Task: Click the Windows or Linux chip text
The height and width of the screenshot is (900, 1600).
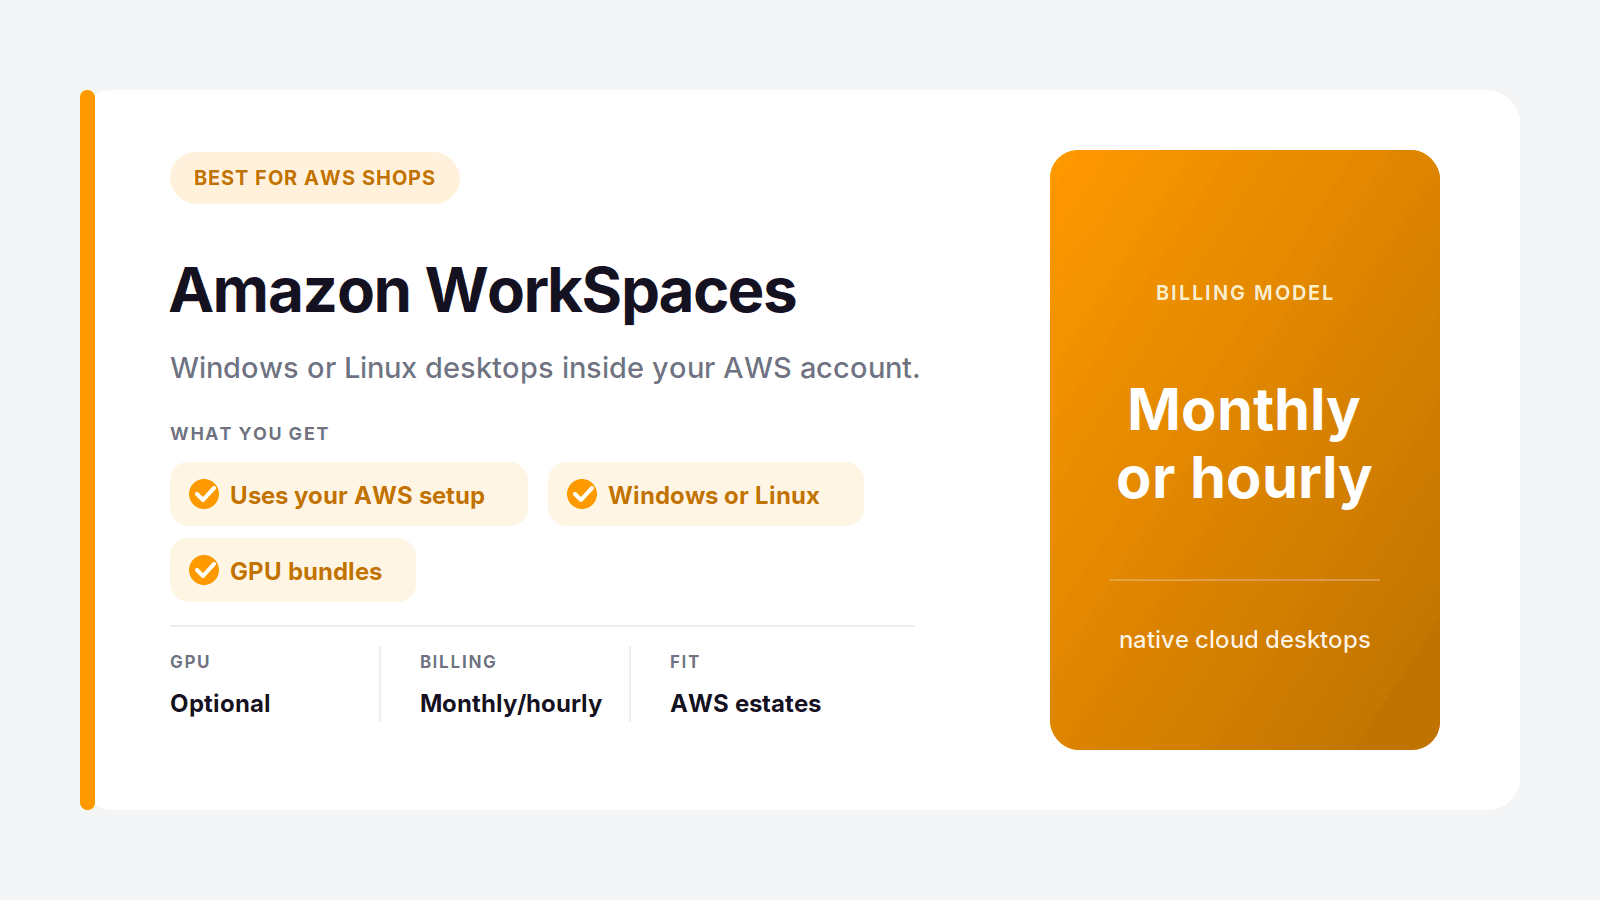Action: click(714, 495)
